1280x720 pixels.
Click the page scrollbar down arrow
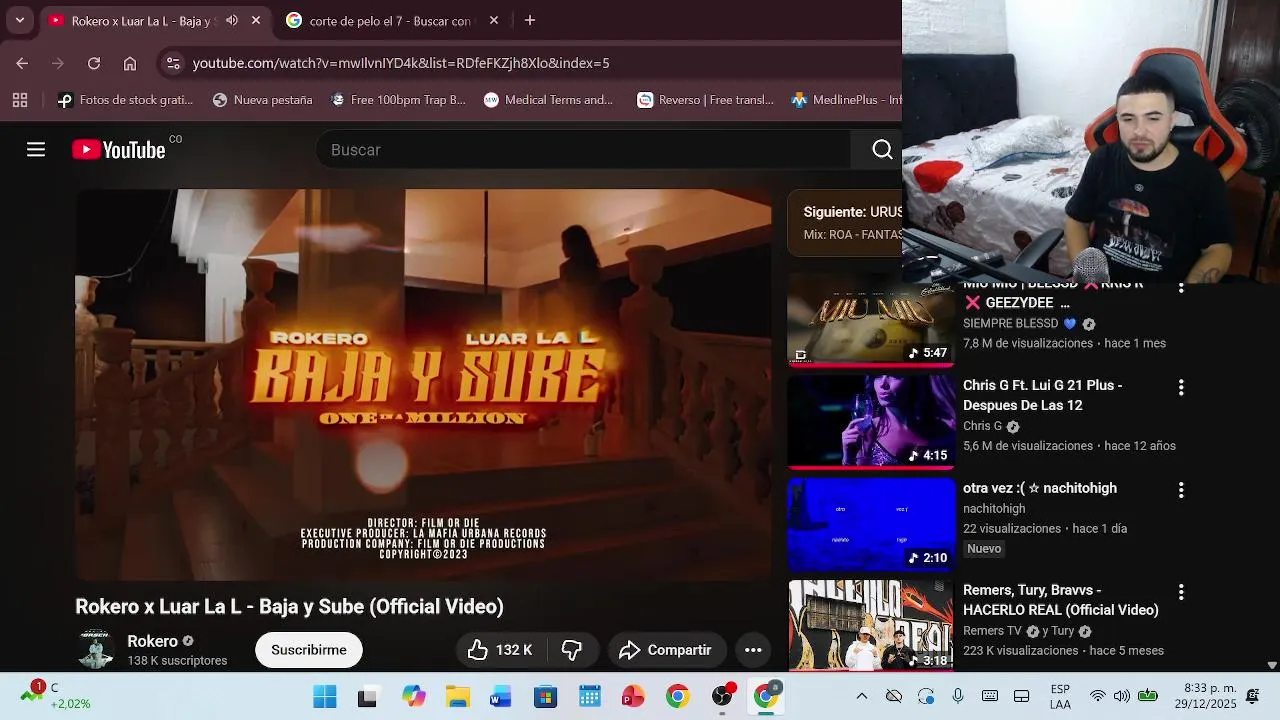pyautogui.click(x=1272, y=665)
